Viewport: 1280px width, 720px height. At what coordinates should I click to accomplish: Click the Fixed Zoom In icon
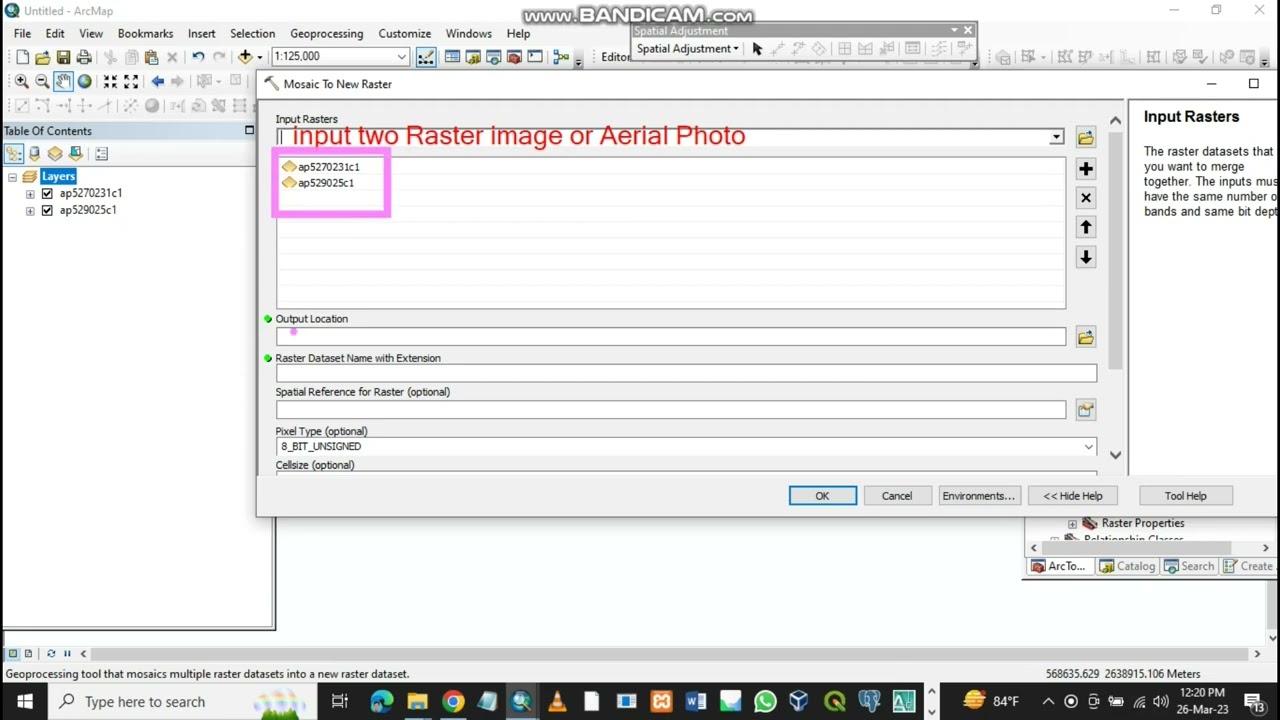coord(110,81)
